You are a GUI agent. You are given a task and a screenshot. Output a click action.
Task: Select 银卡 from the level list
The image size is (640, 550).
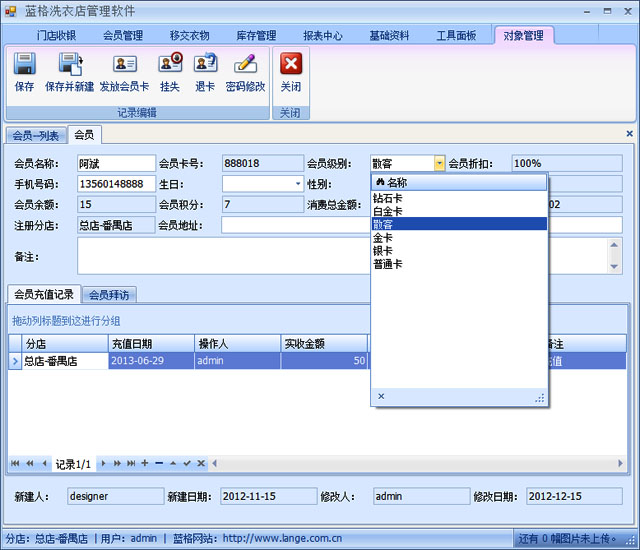(x=459, y=251)
